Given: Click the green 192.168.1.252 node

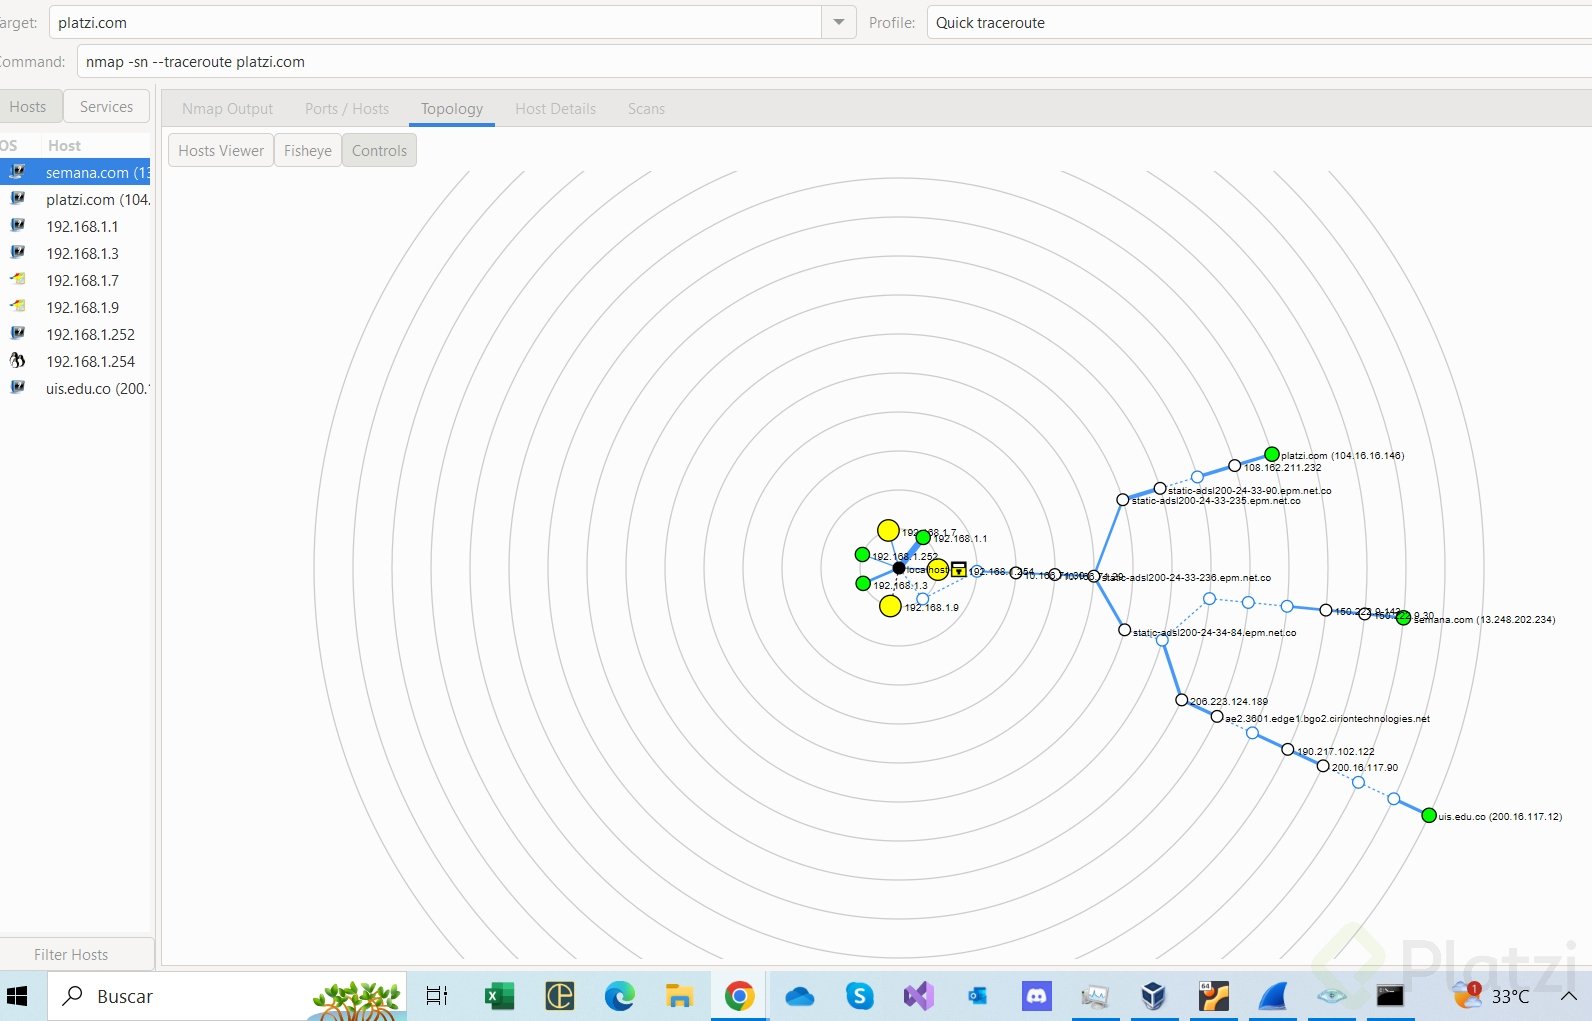Looking at the screenshot, I should coord(862,554).
